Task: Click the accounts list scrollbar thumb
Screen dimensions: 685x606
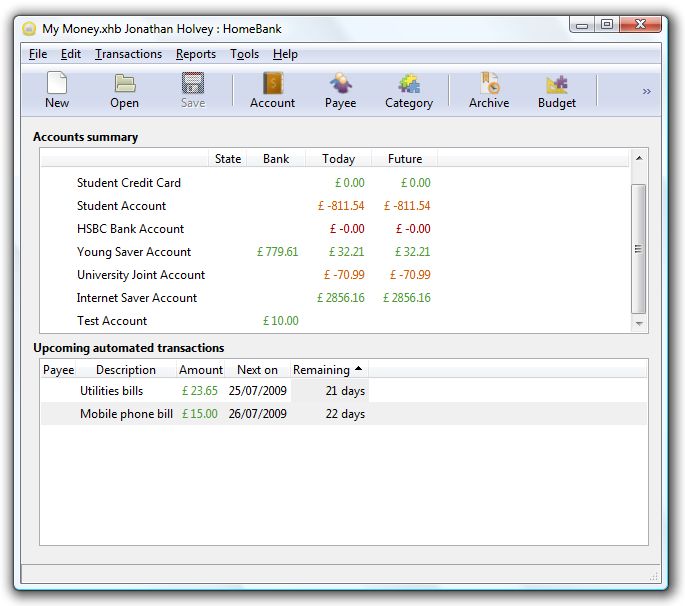Action: 639,248
